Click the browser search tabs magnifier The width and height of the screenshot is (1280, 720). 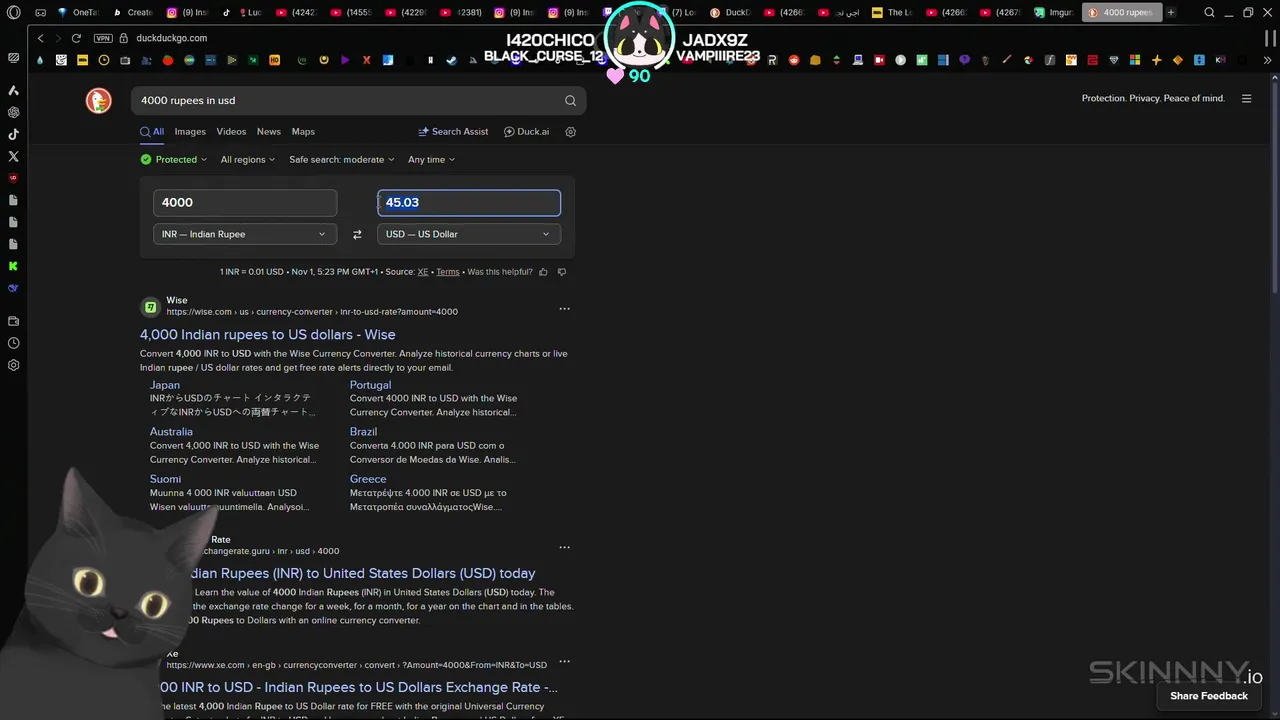(1209, 13)
